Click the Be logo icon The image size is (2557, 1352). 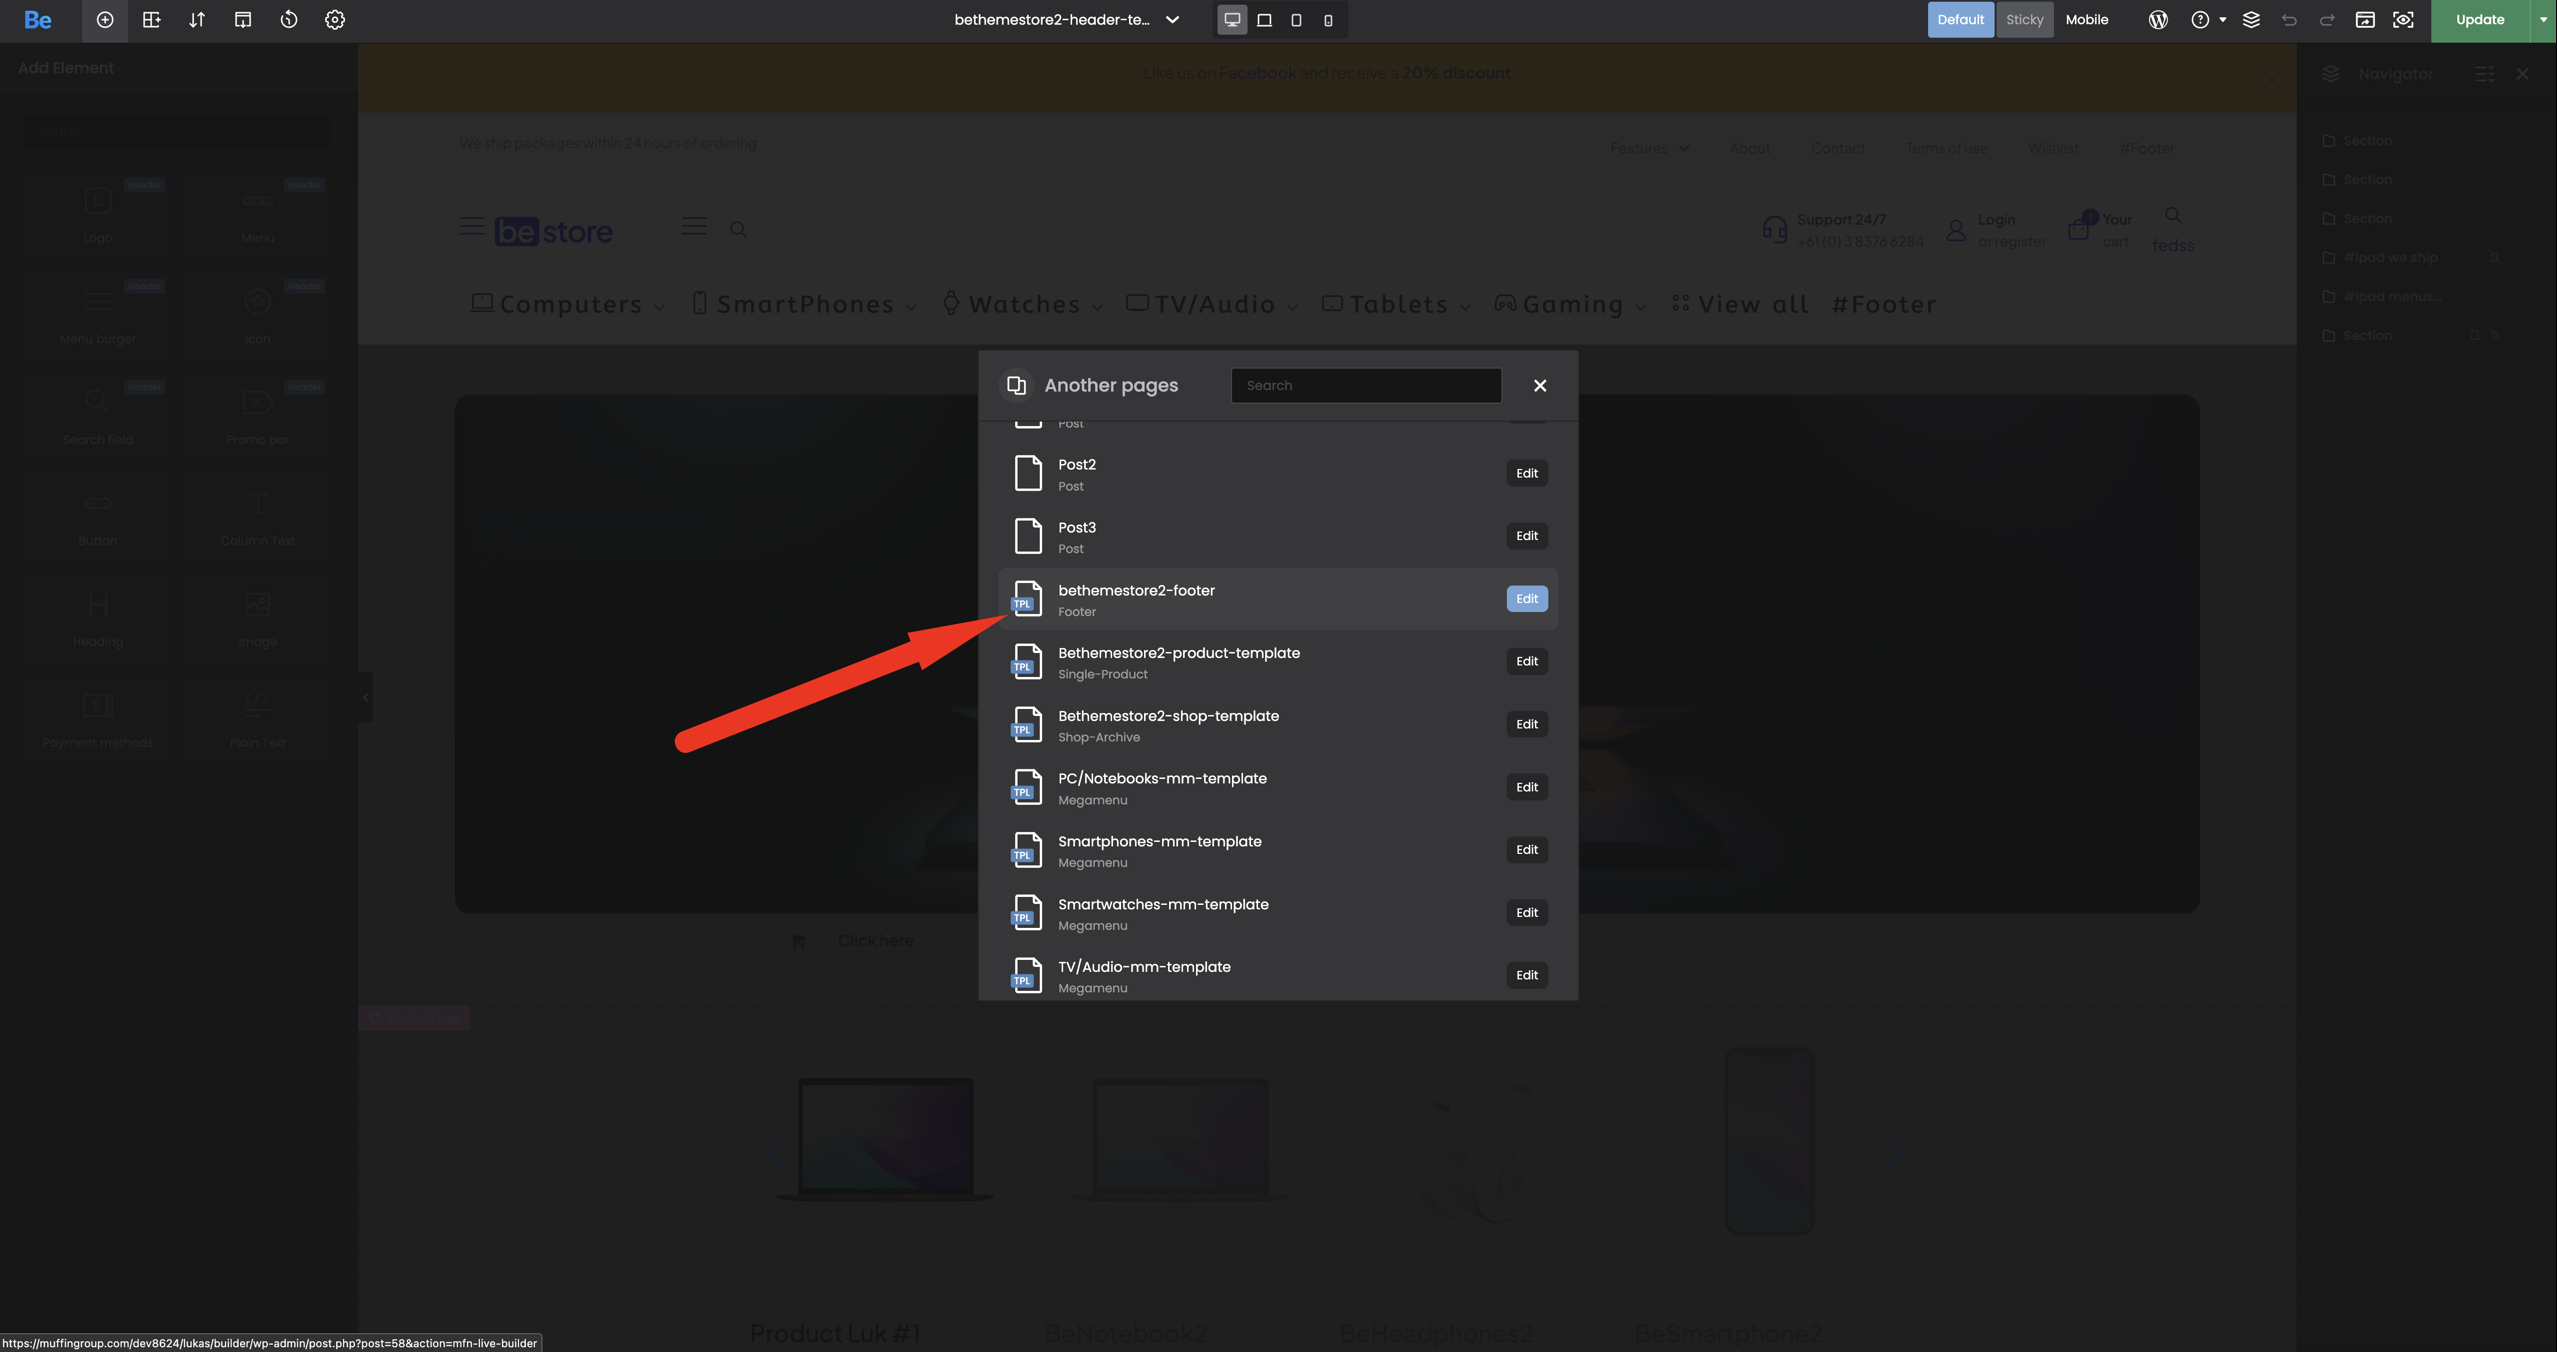tap(37, 20)
